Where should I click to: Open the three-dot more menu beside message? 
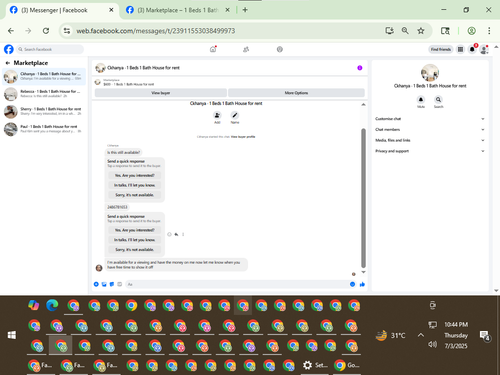click(x=183, y=234)
